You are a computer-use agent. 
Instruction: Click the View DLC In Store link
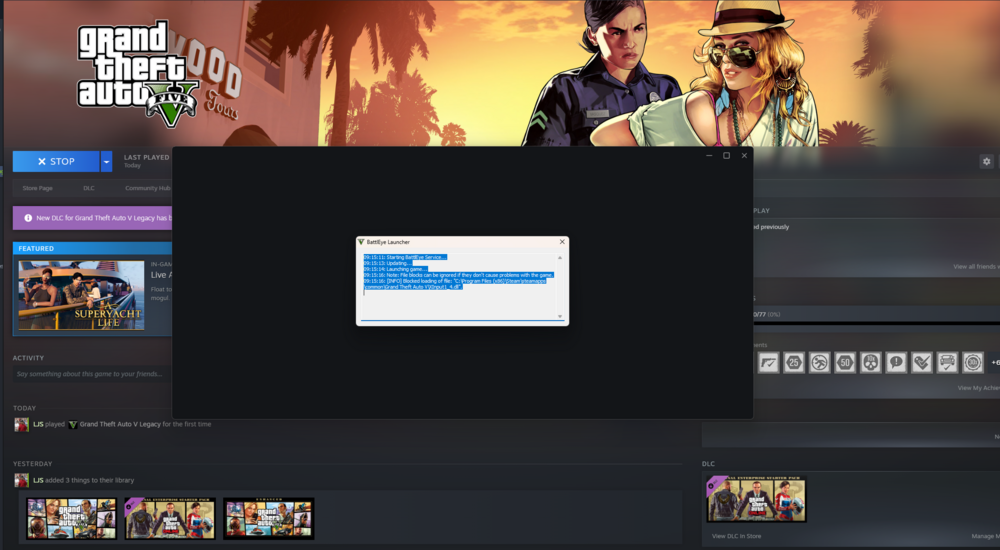pyautogui.click(x=737, y=537)
